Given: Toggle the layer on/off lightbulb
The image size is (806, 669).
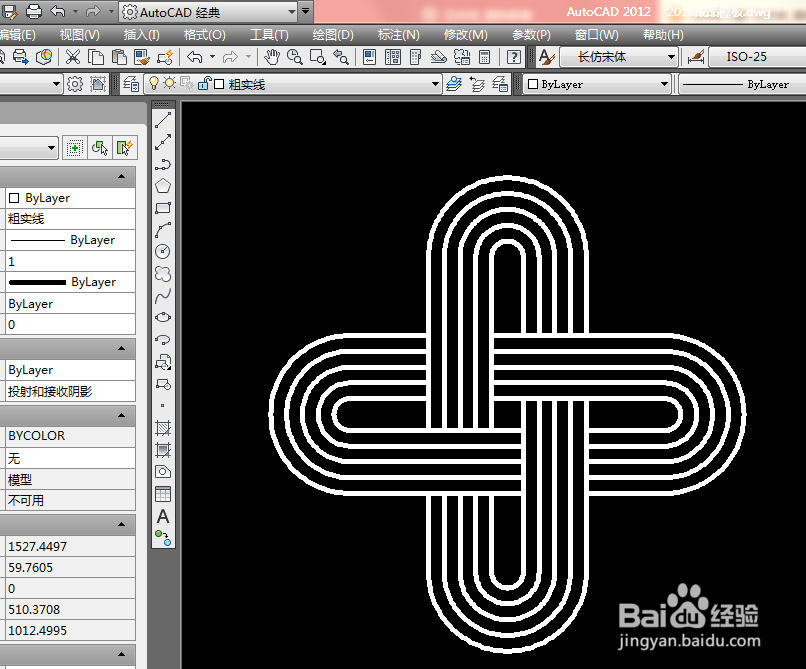Looking at the screenshot, I should 154,83.
